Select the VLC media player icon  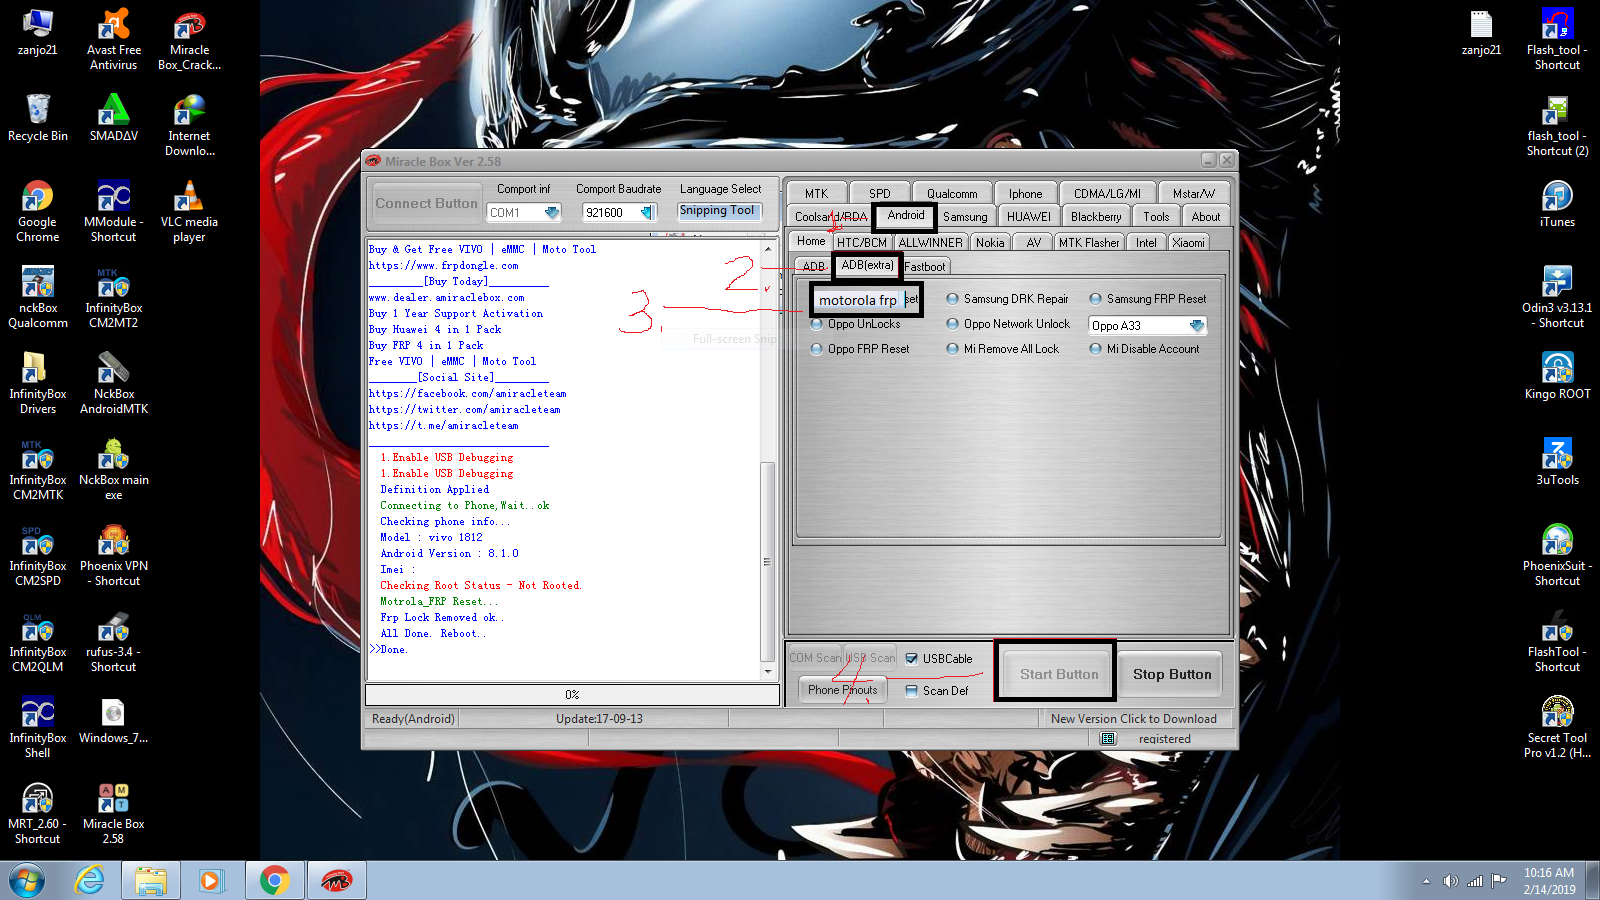tap(189, 212)
